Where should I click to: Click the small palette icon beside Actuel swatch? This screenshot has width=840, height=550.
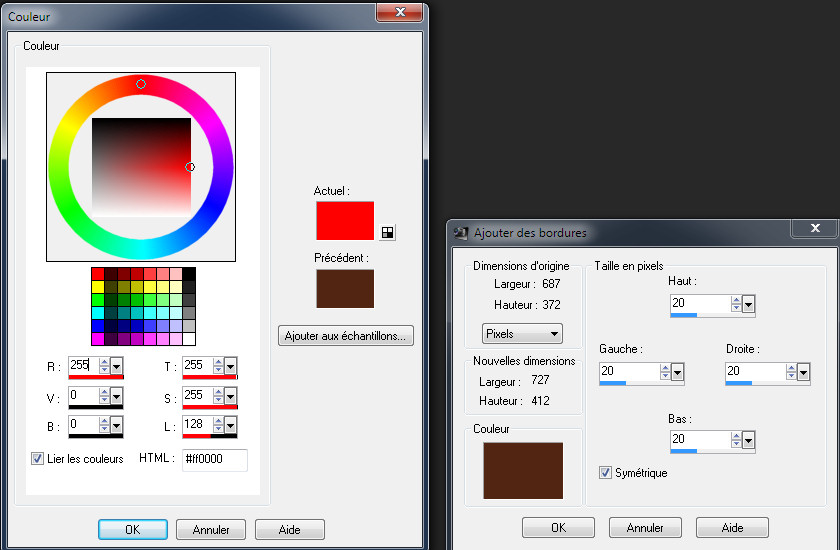click(x=387, y=232)
